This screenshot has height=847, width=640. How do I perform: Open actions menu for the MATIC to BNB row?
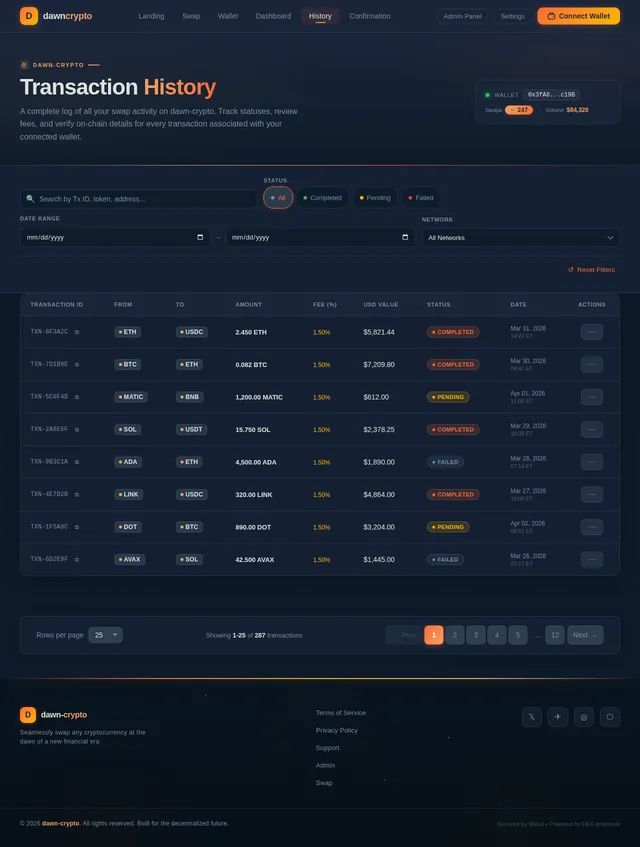(x=591, y=397)
